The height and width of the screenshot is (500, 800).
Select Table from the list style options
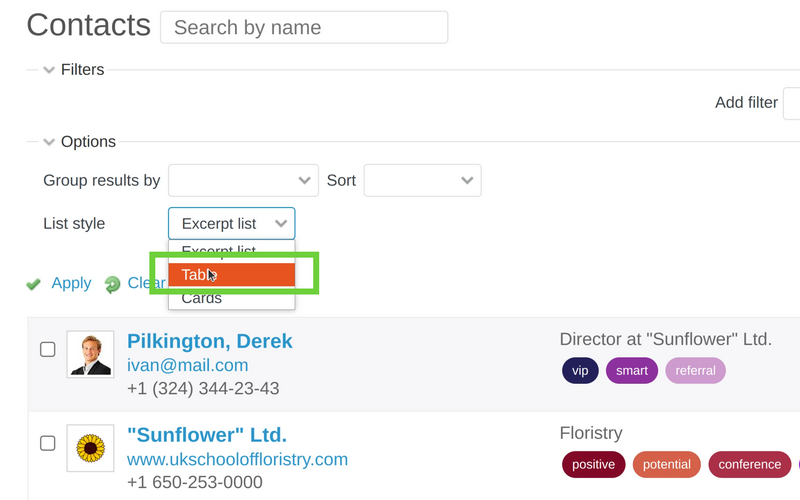tap(231, 275)
